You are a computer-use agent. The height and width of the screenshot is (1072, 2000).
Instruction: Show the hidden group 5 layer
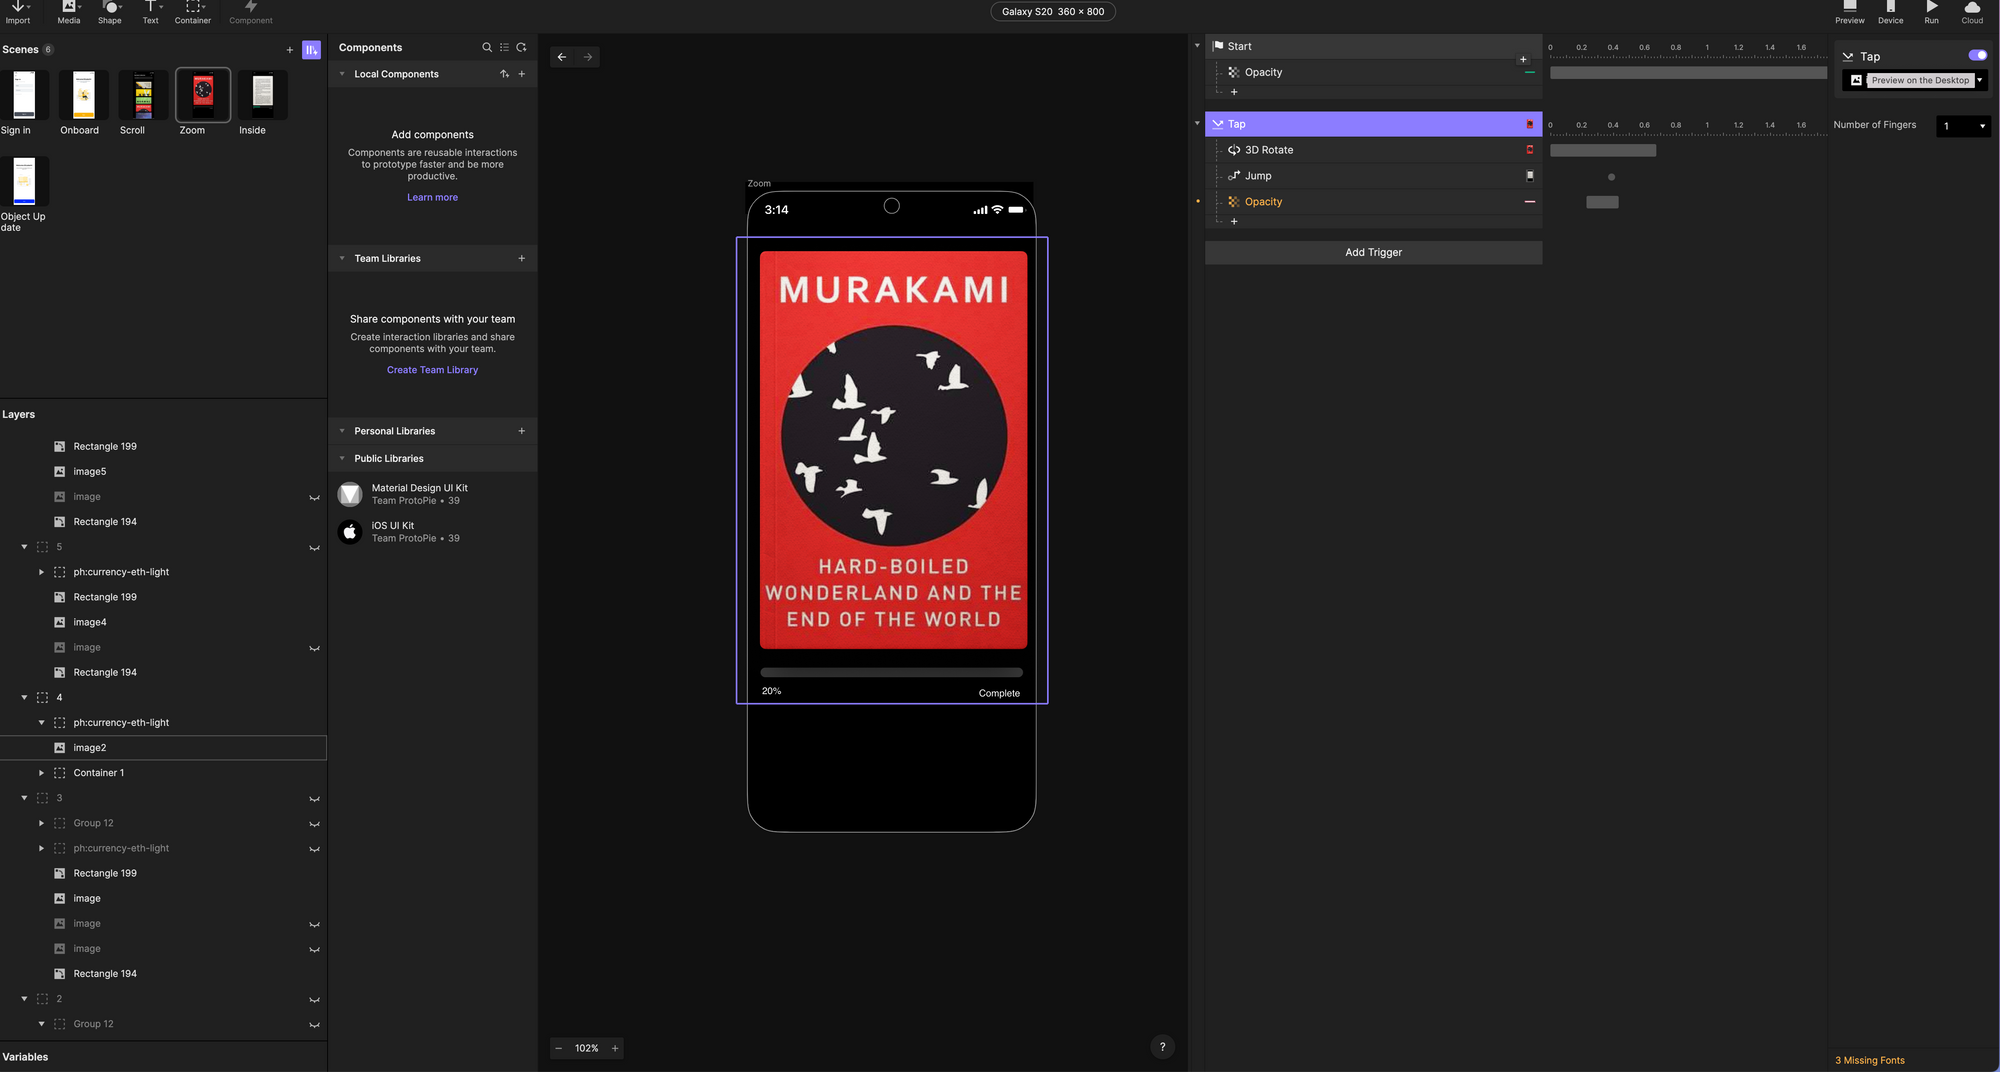[314, 548]
